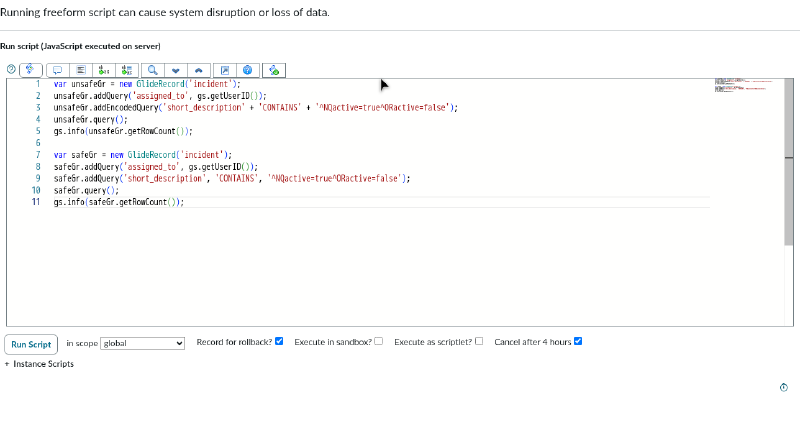The image size is (800, 442).
Task: Click the var safeGr declaration line
Action: tap(143, 155)
